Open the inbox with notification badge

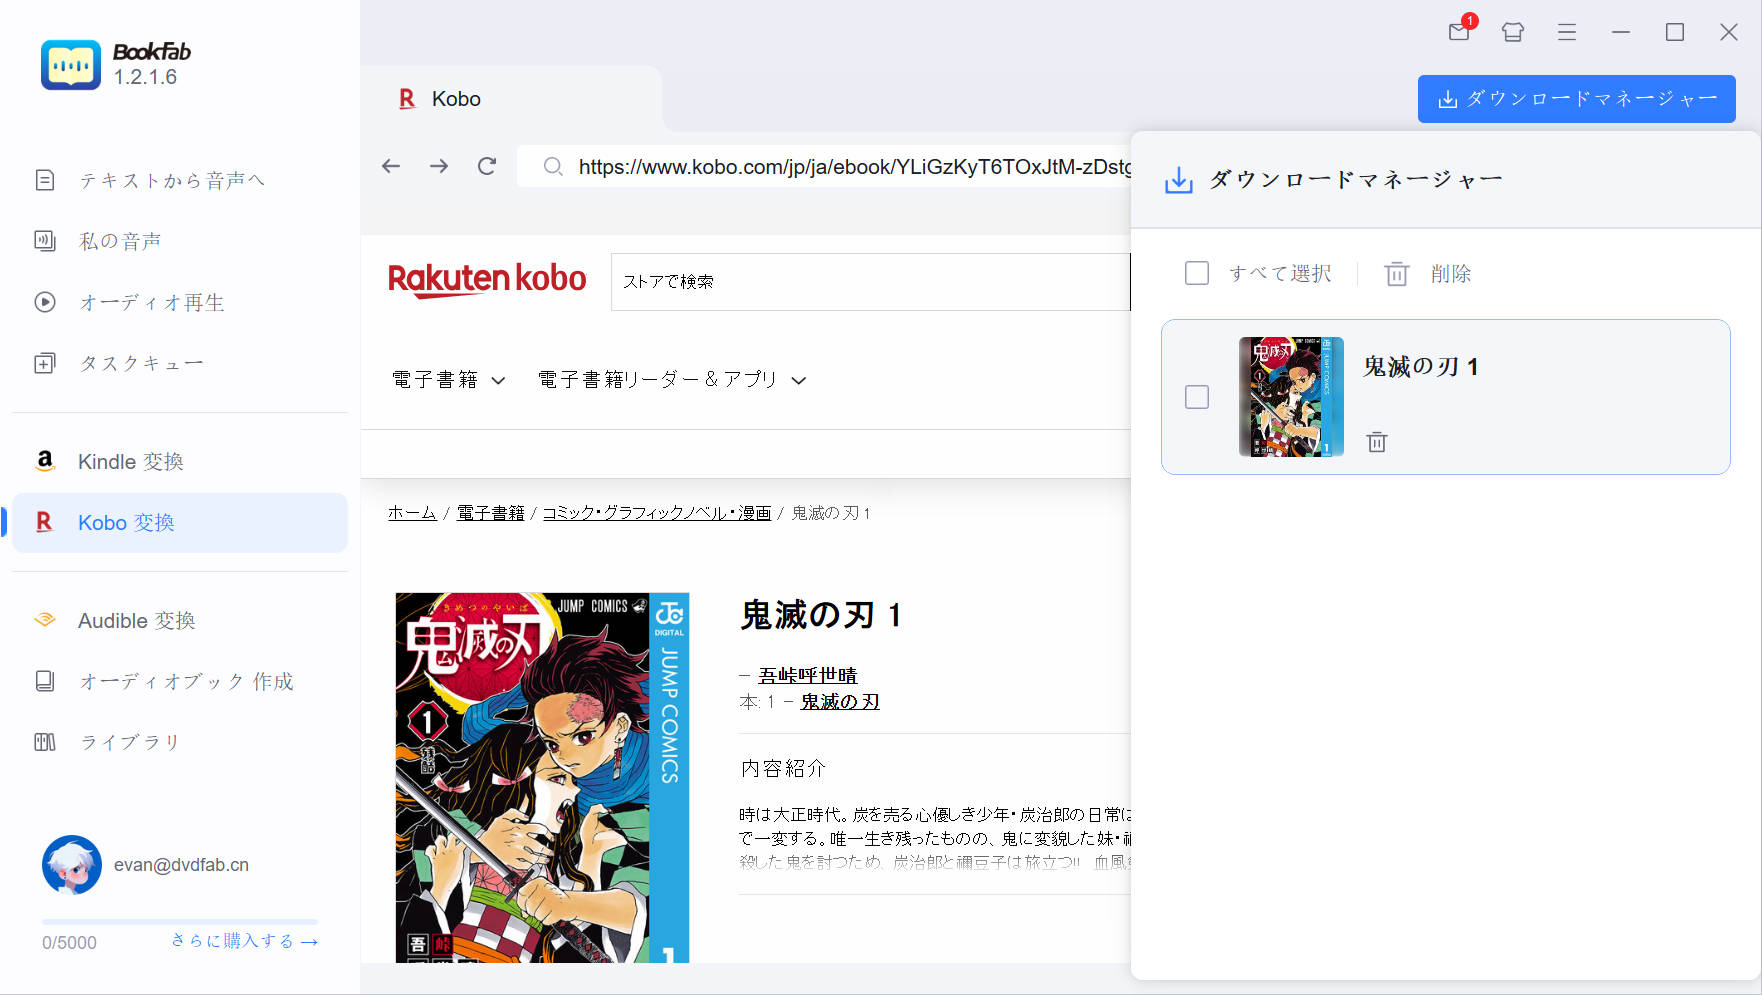pyautogui.click(x=1458, y=32)
